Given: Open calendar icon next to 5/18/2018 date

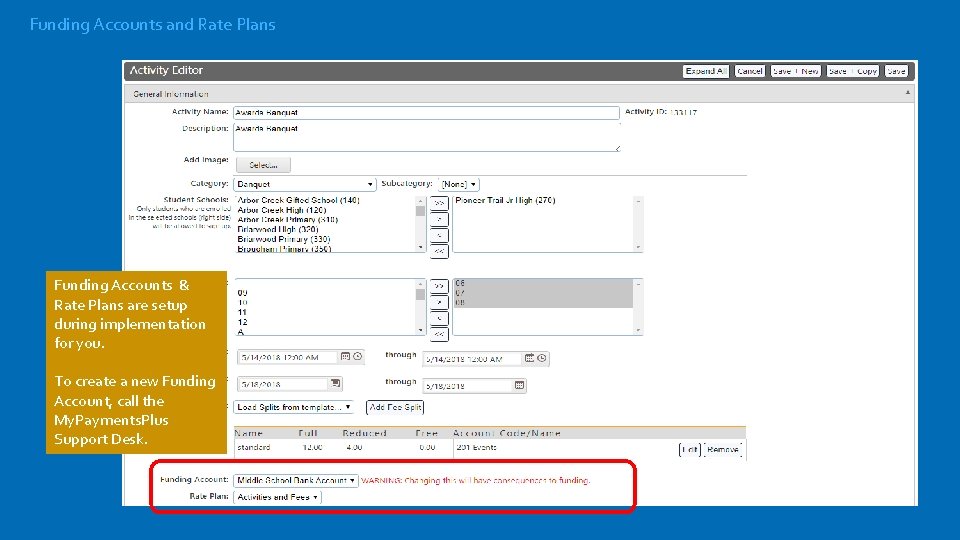Looking at the screenshot, I should click(x=335, y=383).
